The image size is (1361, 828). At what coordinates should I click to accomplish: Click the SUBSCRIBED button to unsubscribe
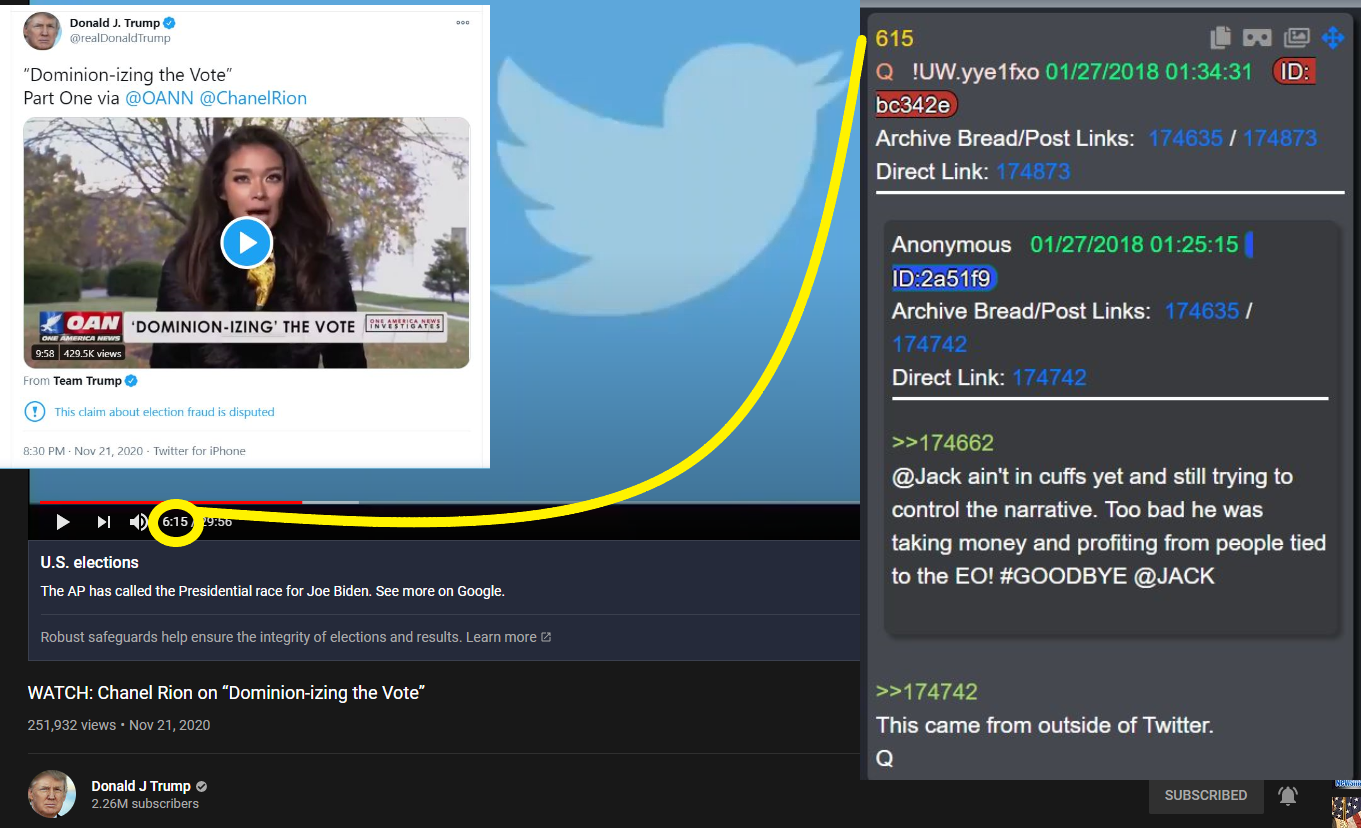[x=1205, y=796]
